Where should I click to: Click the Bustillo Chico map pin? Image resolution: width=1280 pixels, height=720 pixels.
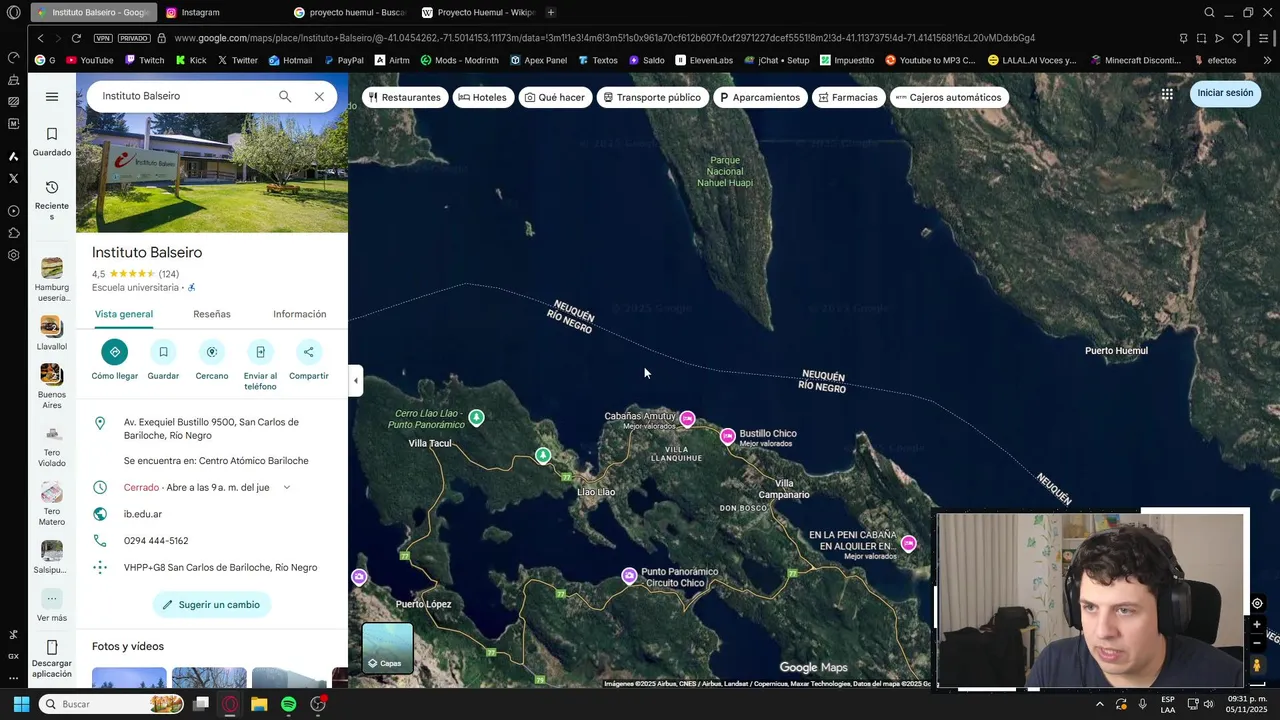coord(728,436)
